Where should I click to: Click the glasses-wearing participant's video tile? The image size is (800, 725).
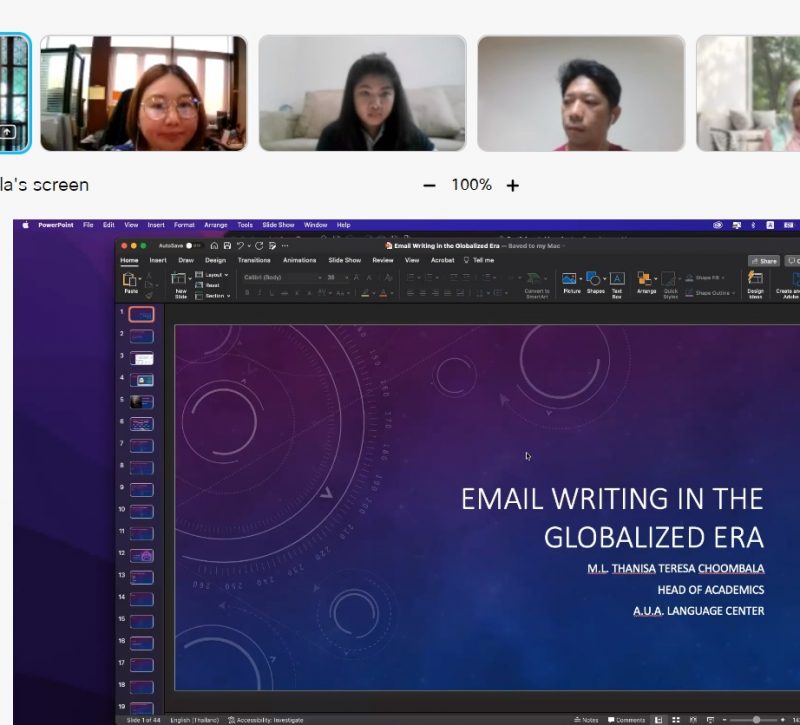tap(144, 93)
